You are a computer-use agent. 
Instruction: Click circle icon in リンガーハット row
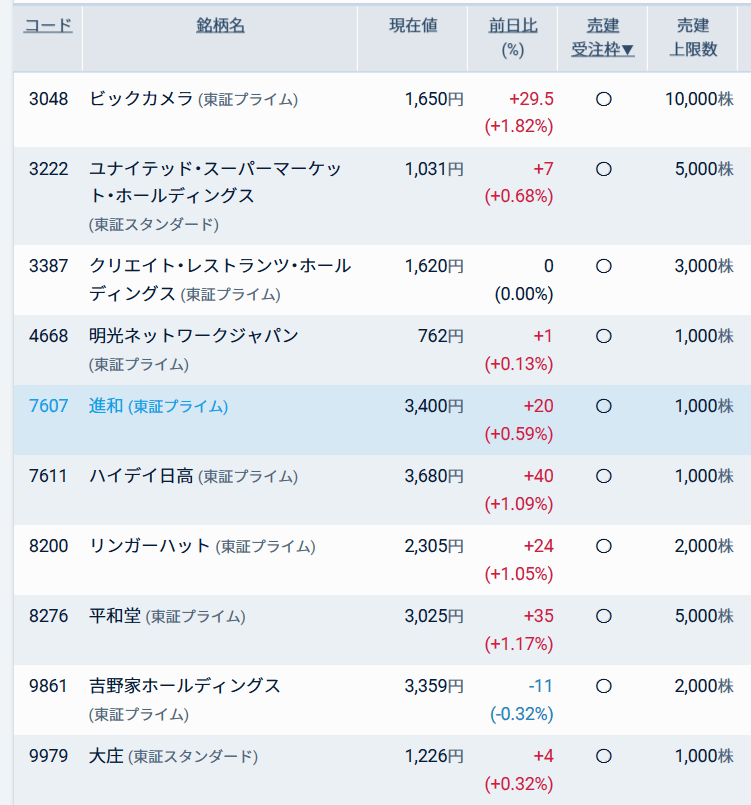604,546
